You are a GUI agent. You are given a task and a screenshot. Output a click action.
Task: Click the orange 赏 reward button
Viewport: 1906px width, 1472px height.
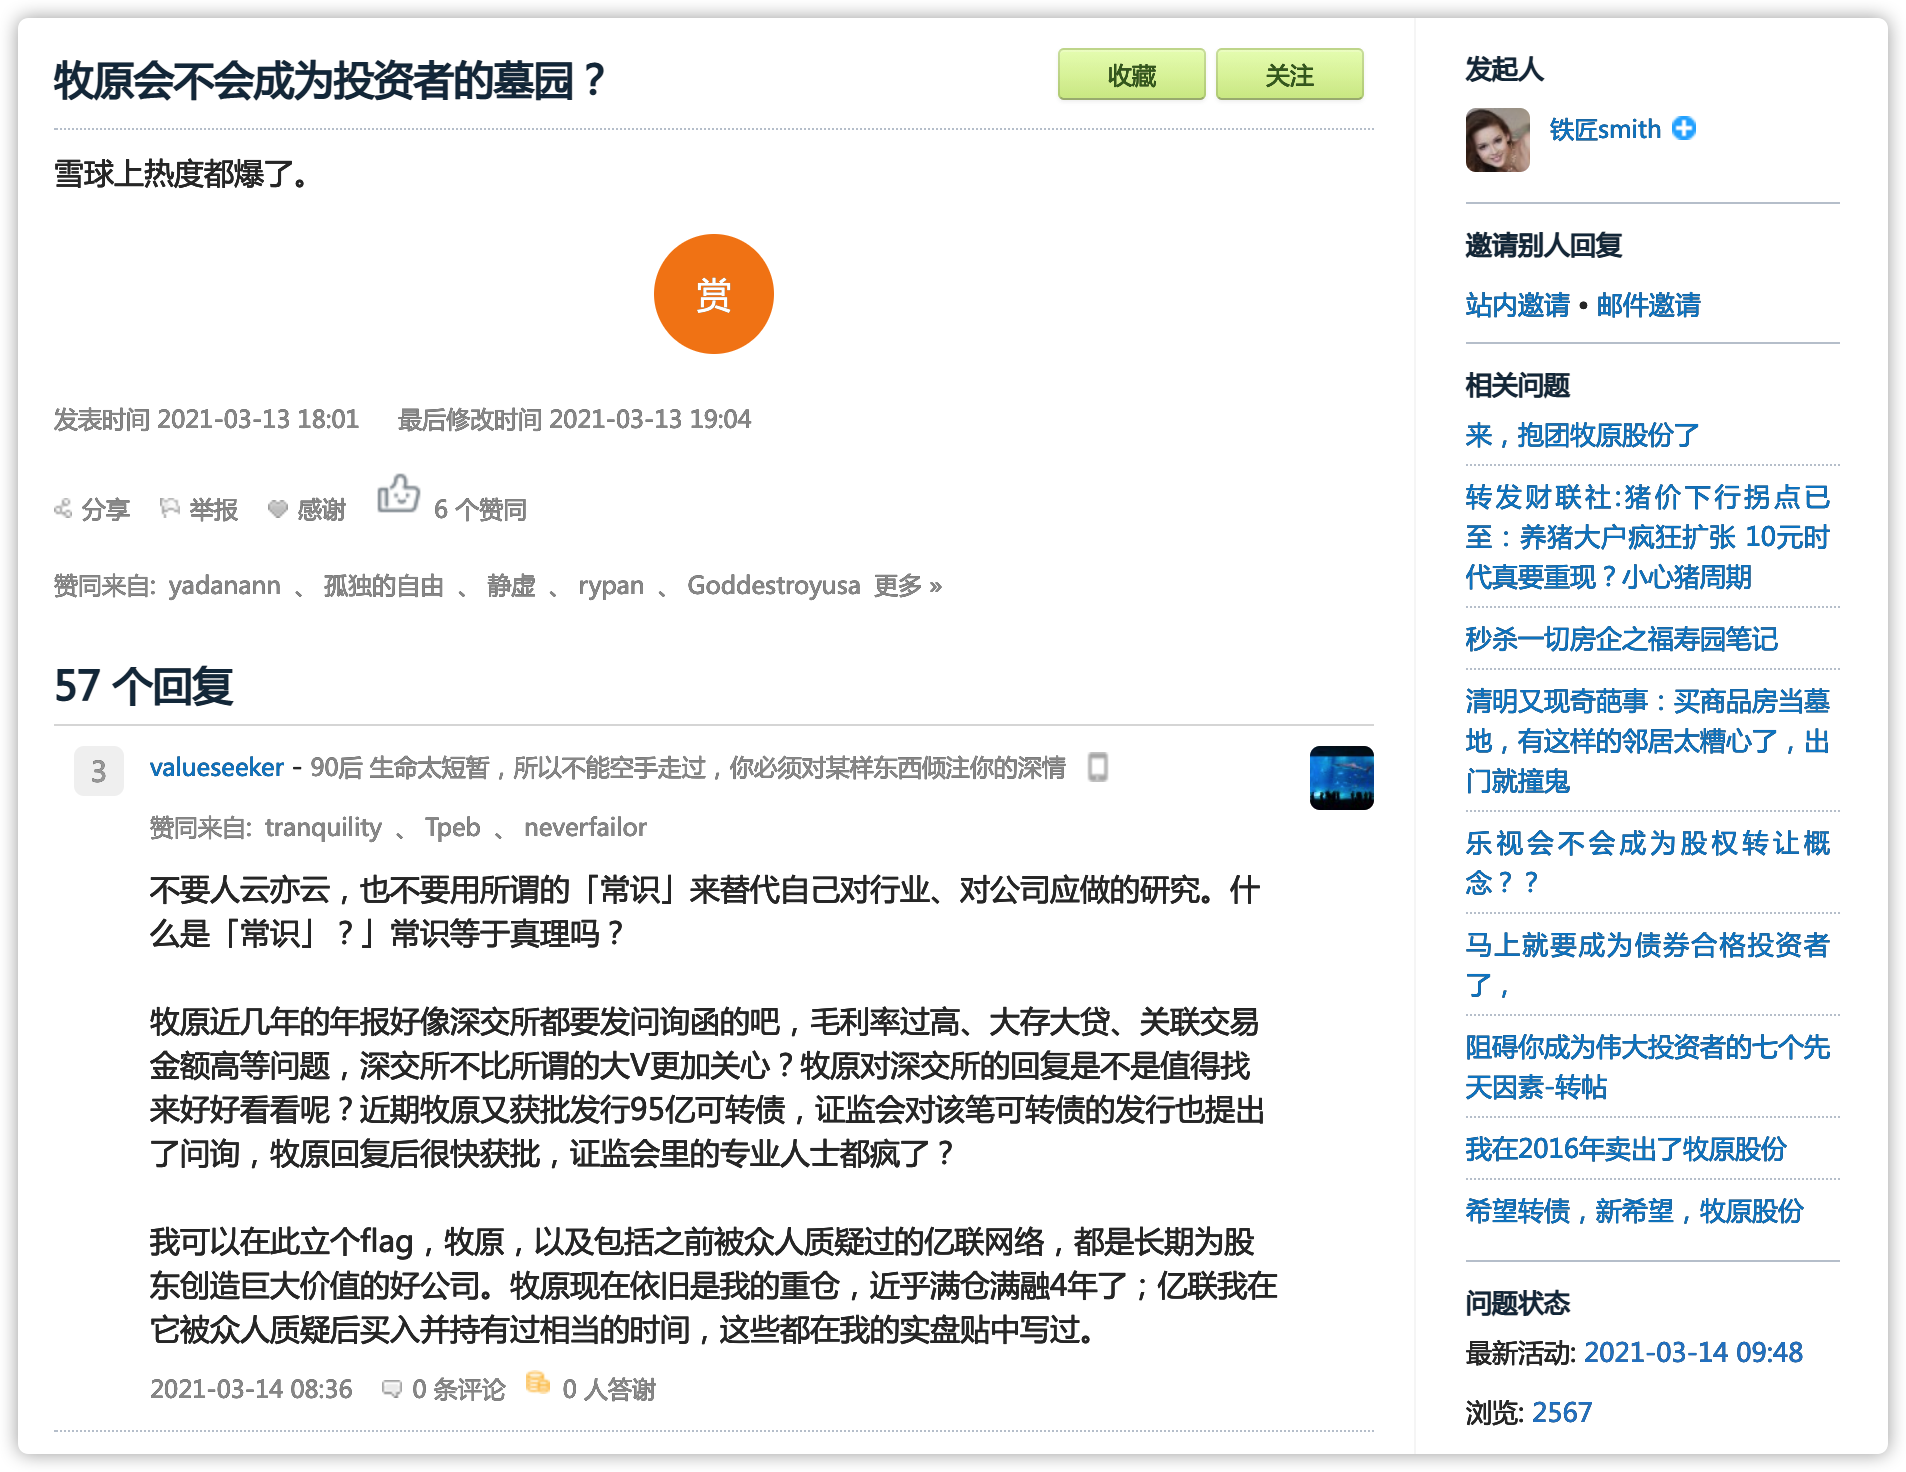pos(713,294)
